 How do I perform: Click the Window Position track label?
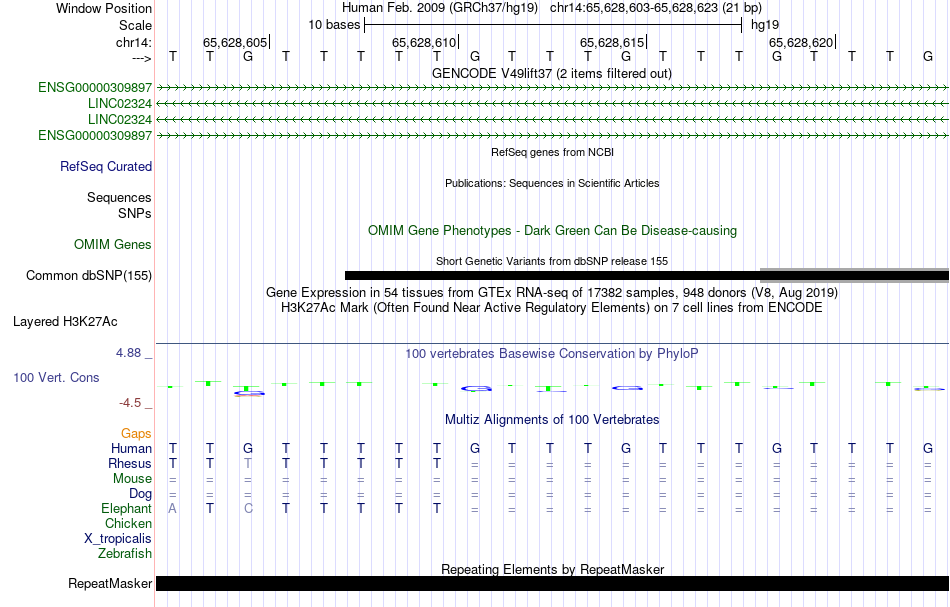pos(104,8)
